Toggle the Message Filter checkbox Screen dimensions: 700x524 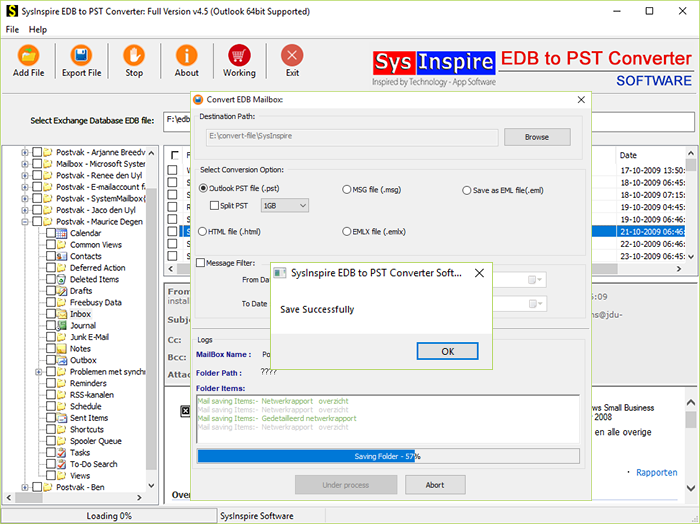tap(199, 263)
